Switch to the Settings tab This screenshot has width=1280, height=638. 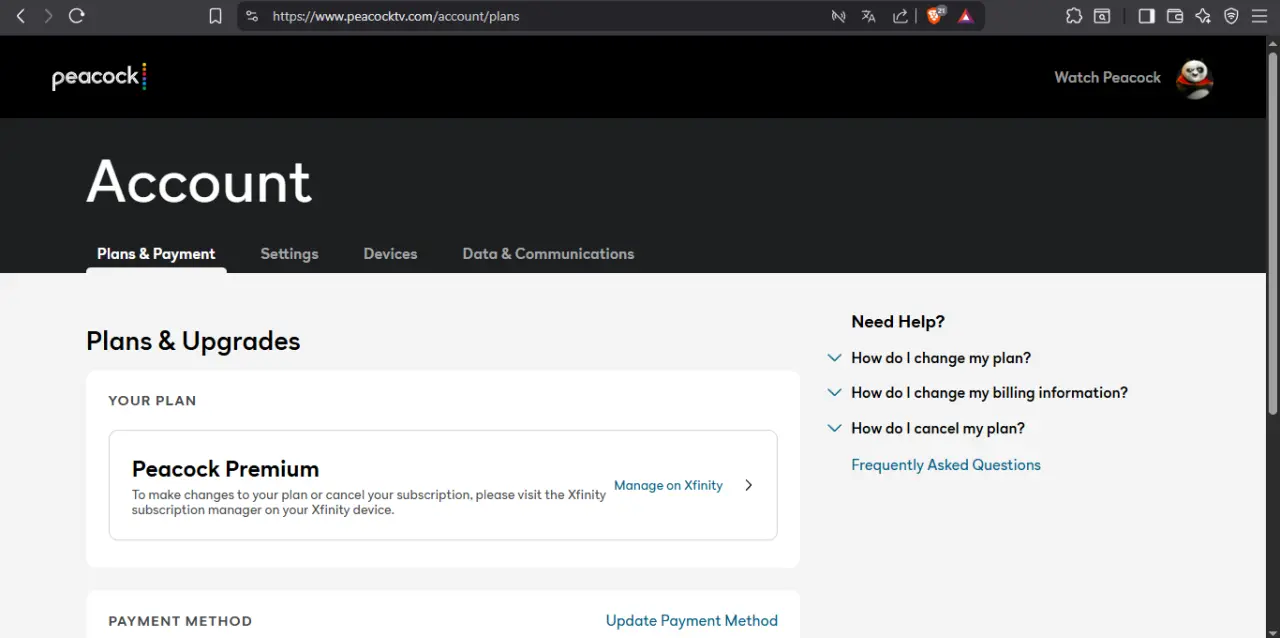[289, 254]
